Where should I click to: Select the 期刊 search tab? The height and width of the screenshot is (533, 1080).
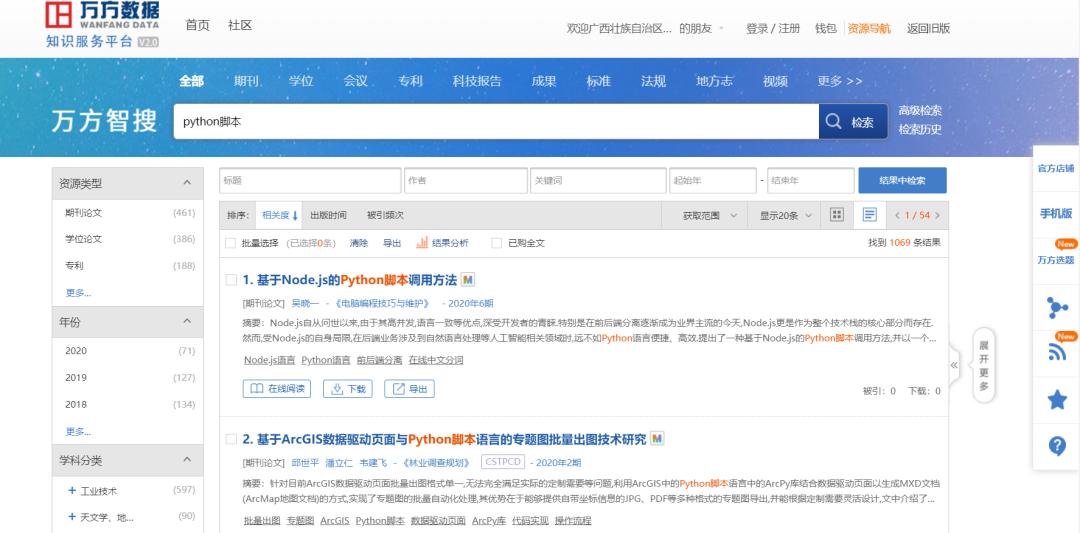[x=246, y=81]
